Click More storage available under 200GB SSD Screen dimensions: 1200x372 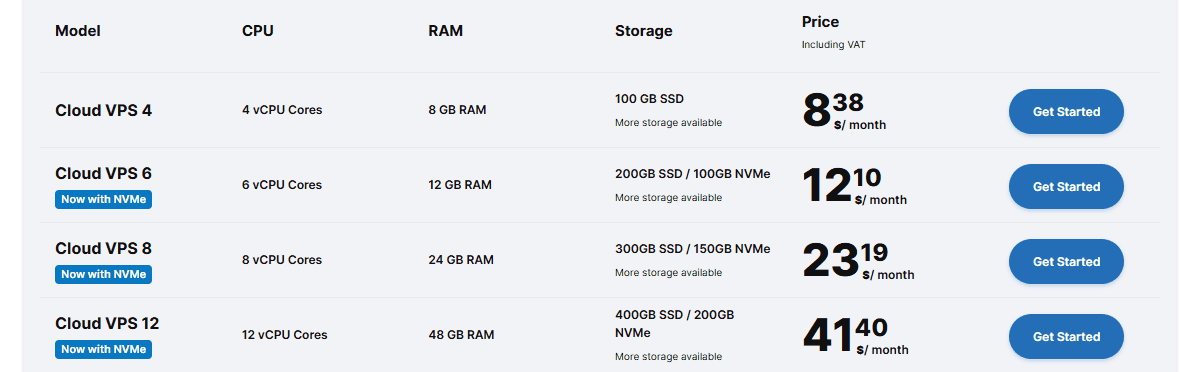[668, 198]
